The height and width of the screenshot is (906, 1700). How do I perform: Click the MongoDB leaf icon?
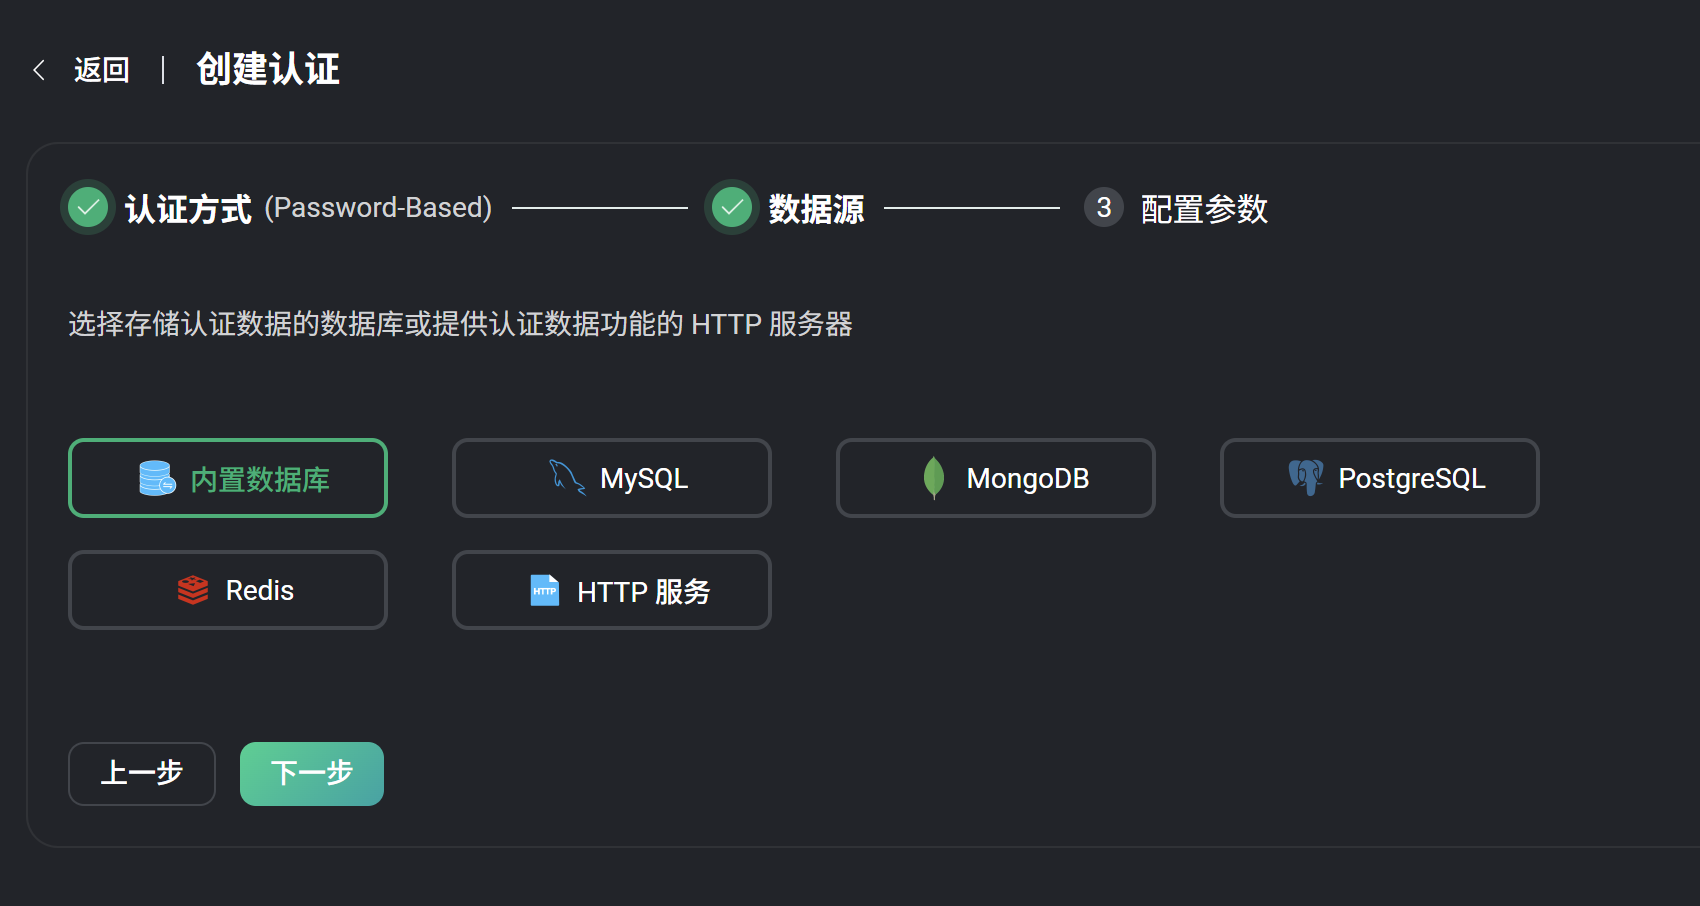pyautogui.click(x=934, y=478)
